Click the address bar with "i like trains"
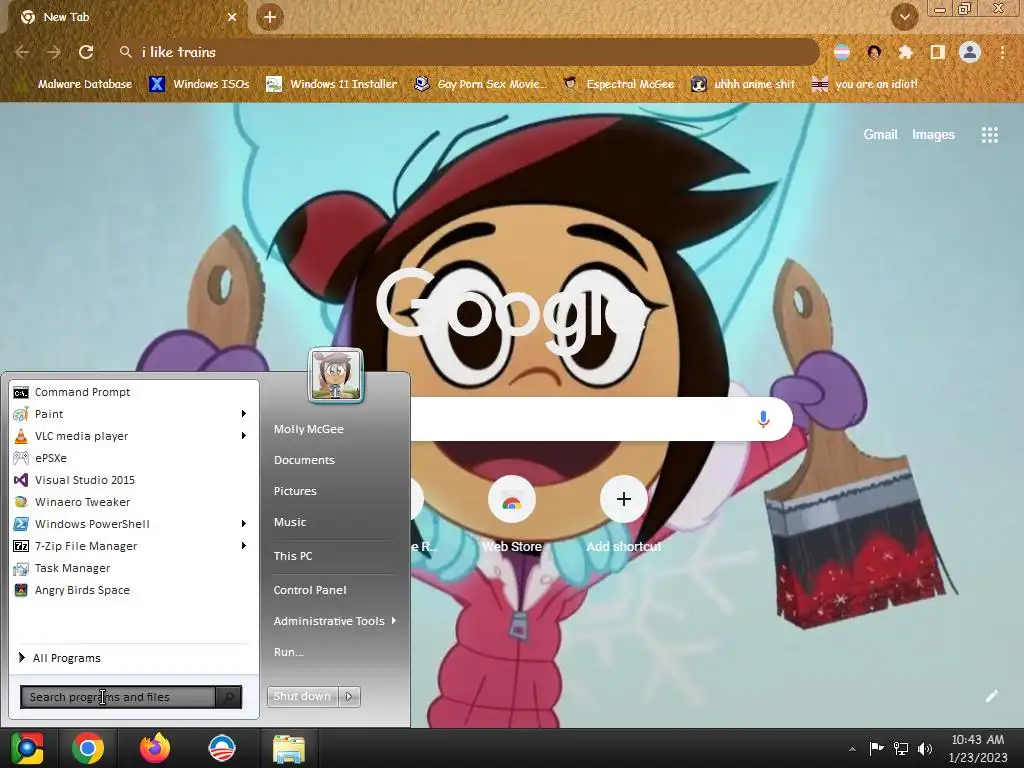 pos(465,52)
